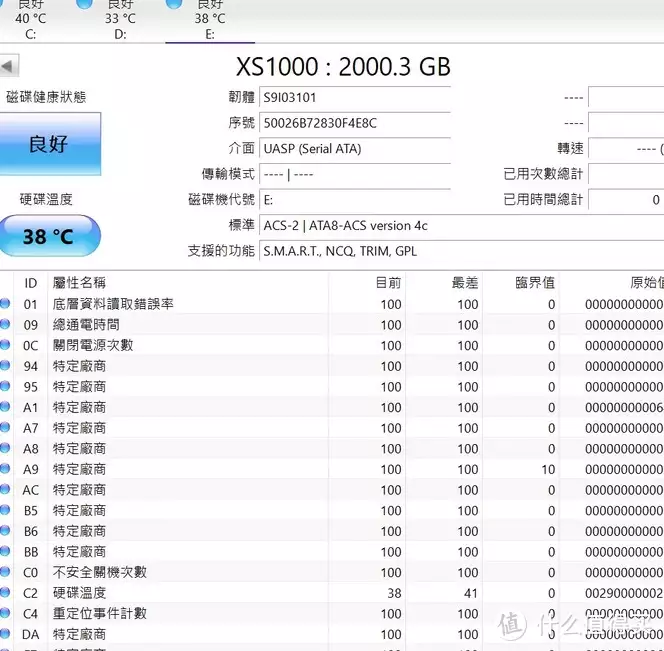Image resolution: width=664 pixels, height=651 pixels.
Task: Click the 轉速 rotation rate field
Action: pos(626,149)
